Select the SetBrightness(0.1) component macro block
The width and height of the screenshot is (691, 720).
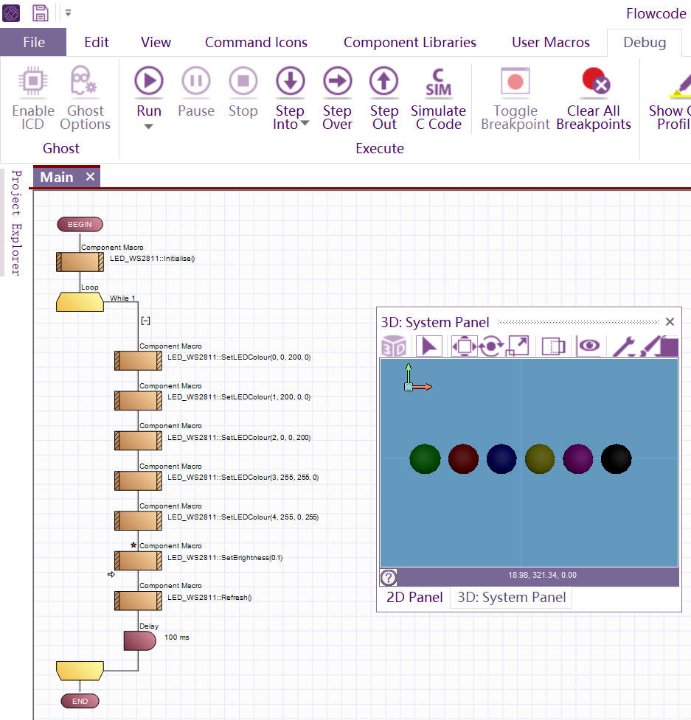coord(138,560)
